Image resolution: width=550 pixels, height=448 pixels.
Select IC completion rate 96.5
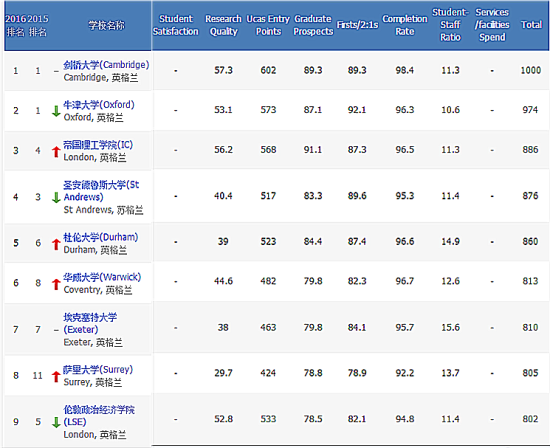click(404, 149)
